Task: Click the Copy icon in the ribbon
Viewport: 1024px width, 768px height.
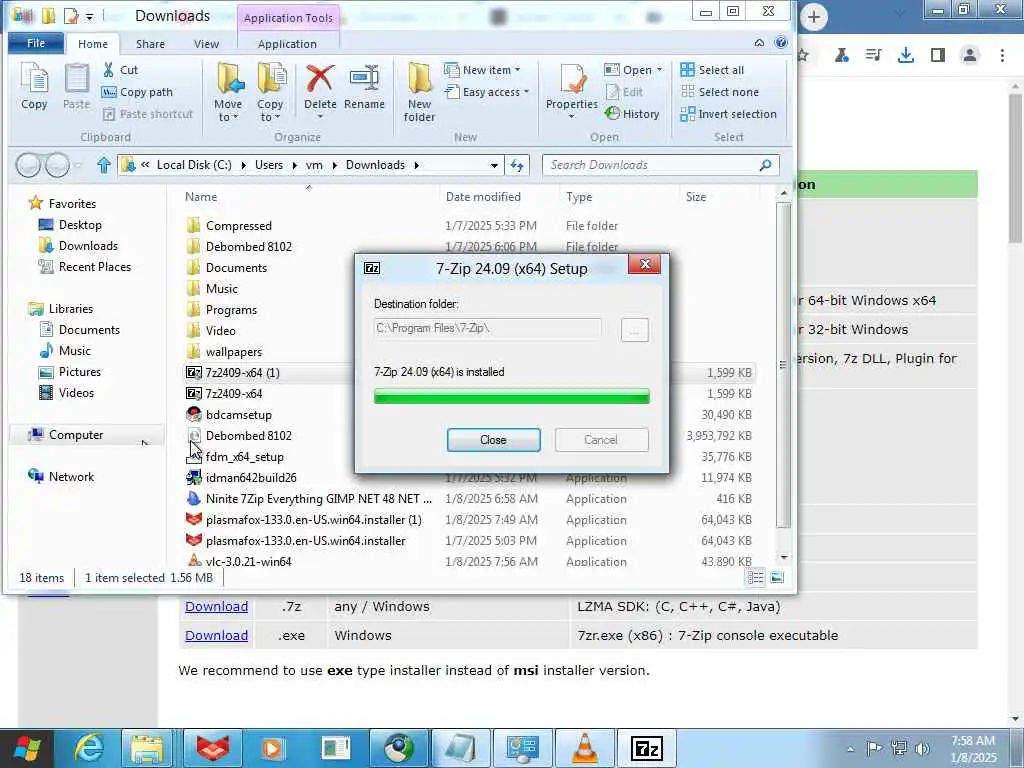Action: pos(34,87)
